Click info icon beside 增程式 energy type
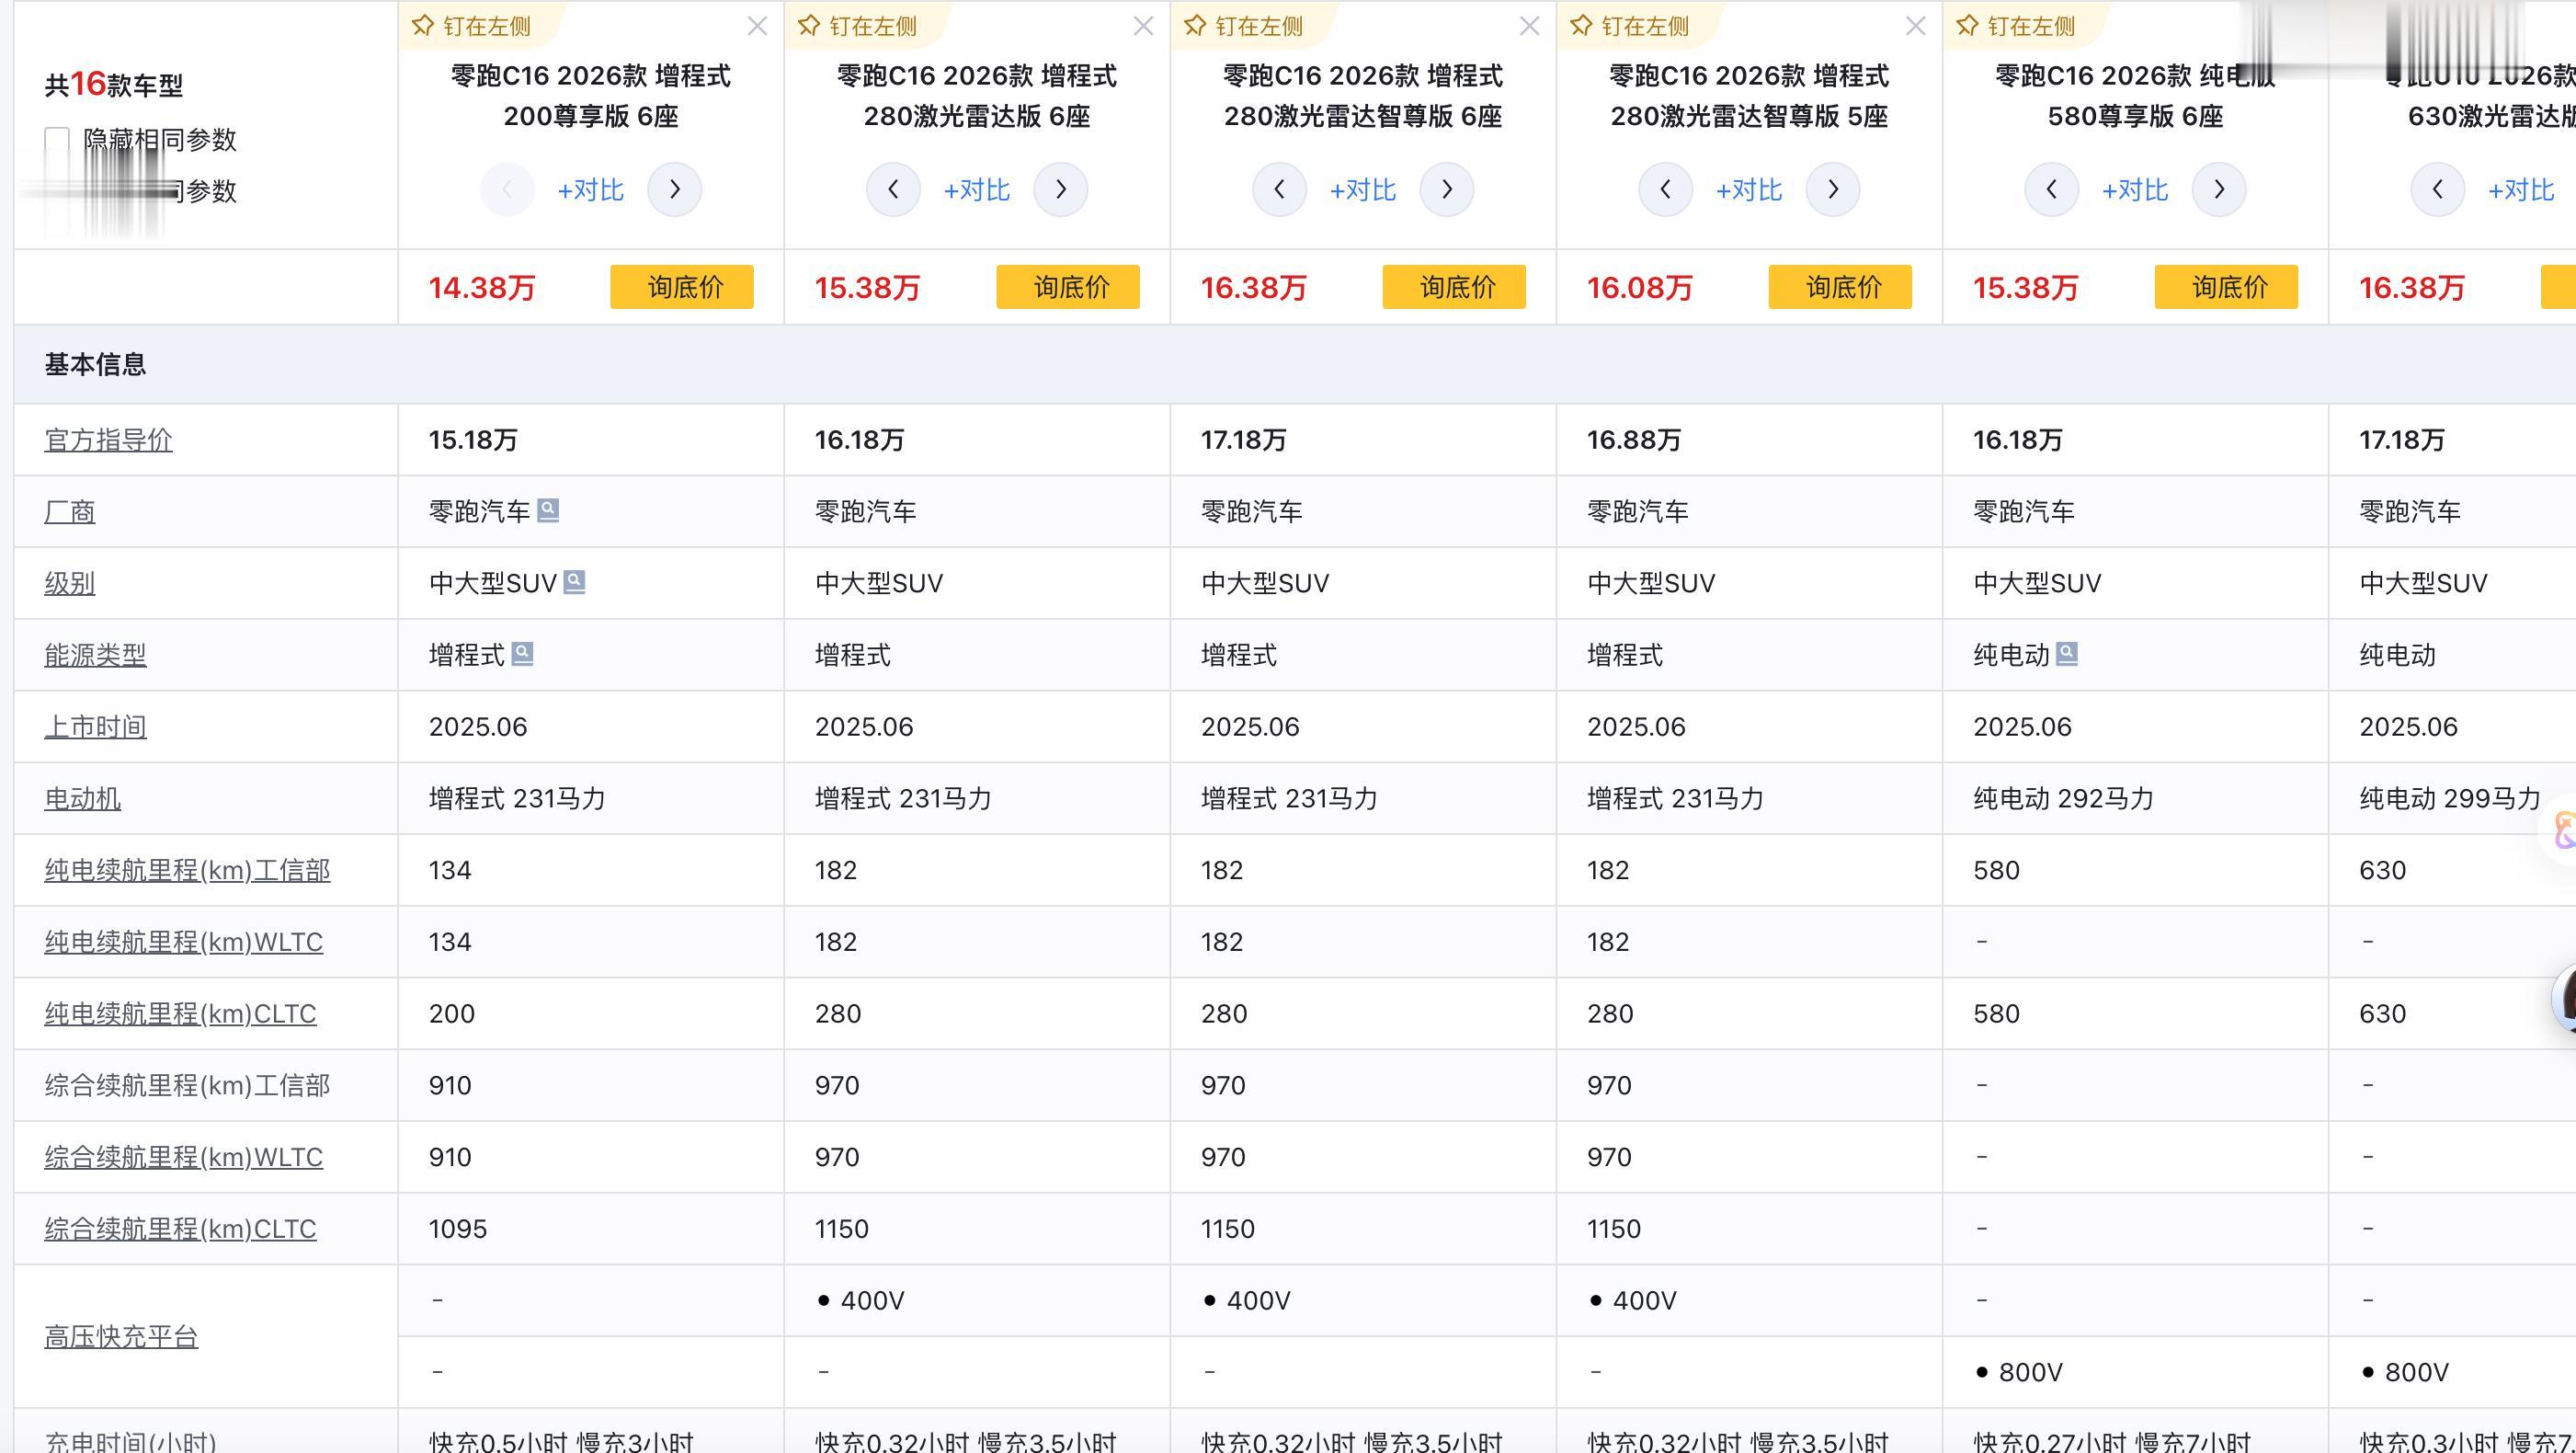Viewport: 2576px width, 1453px height. coord(522,654)
